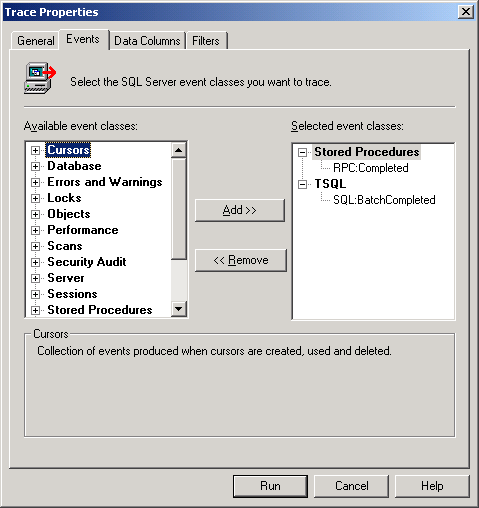Expand Errors and Warnings category
The height and width of the screenshot is (508, 479).
35,182
